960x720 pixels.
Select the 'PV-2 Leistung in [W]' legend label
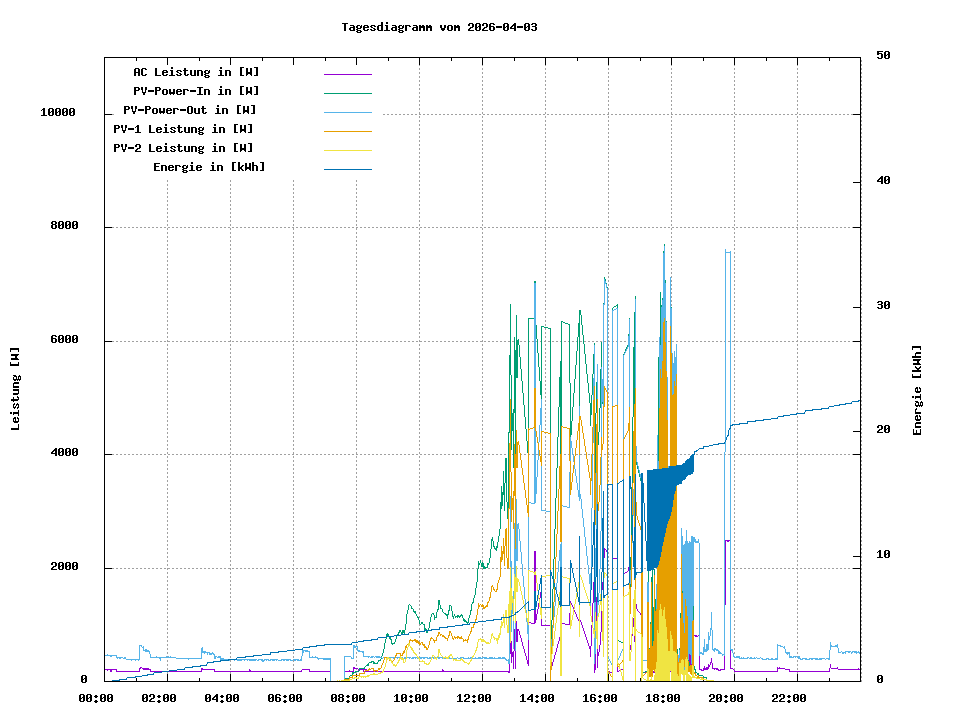pos(183,148)
